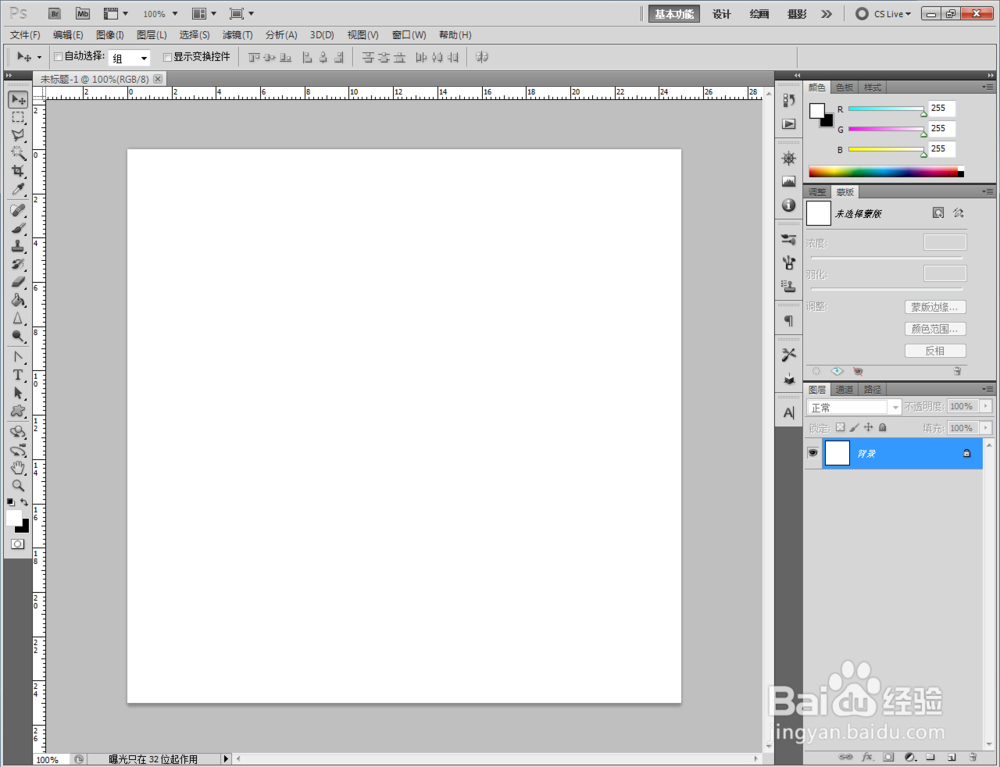
Task: Click the color spectrum ramp bar
Action: (x=886, y=172)
